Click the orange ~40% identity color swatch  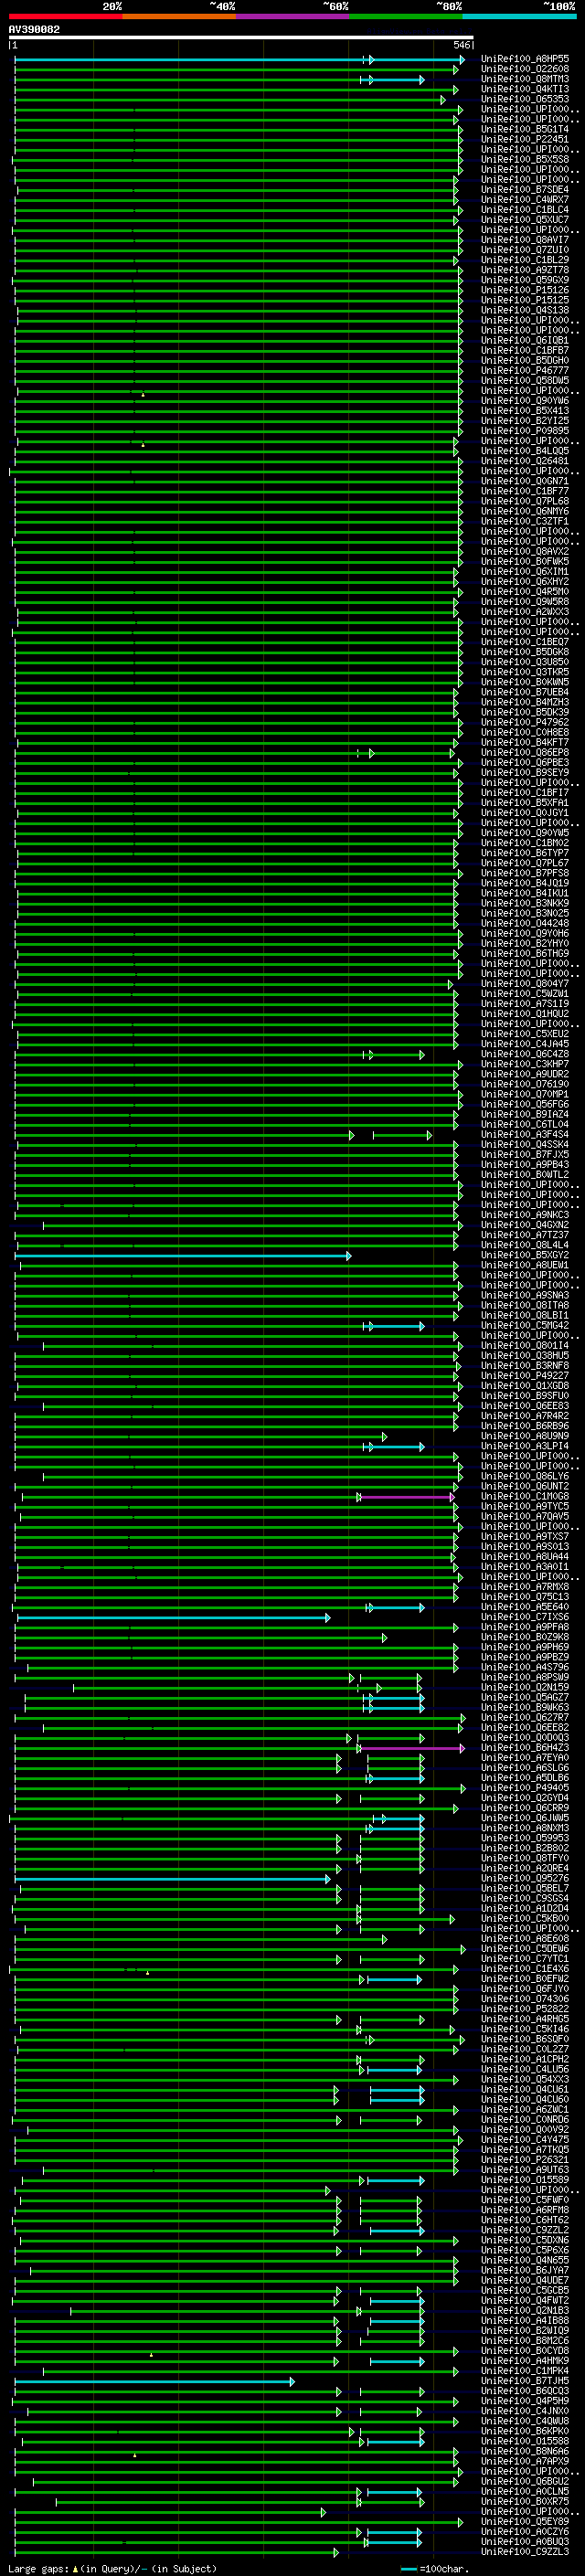[179, 16]
